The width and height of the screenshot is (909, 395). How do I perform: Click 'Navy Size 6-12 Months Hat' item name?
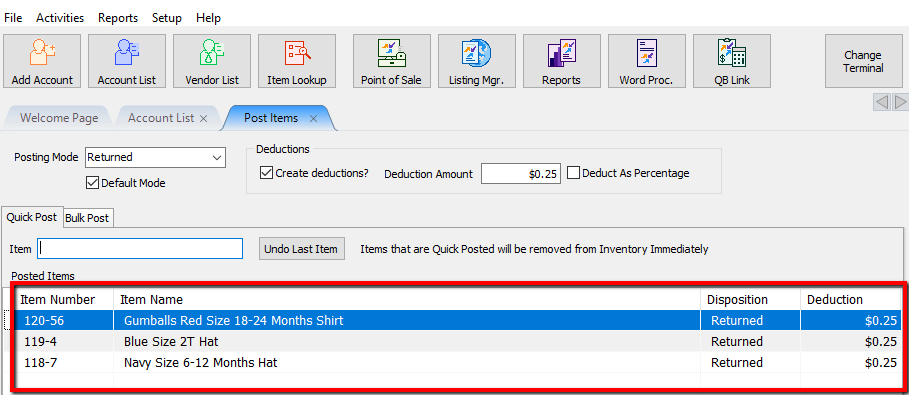coord(201,363)
